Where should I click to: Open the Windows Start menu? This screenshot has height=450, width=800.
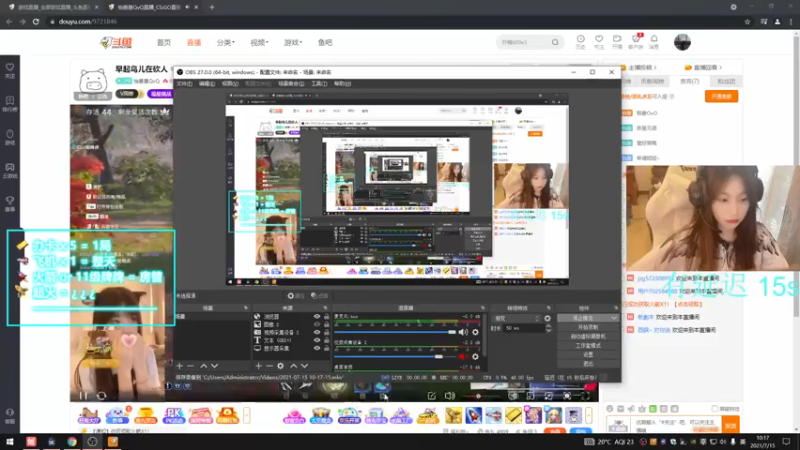10,441
